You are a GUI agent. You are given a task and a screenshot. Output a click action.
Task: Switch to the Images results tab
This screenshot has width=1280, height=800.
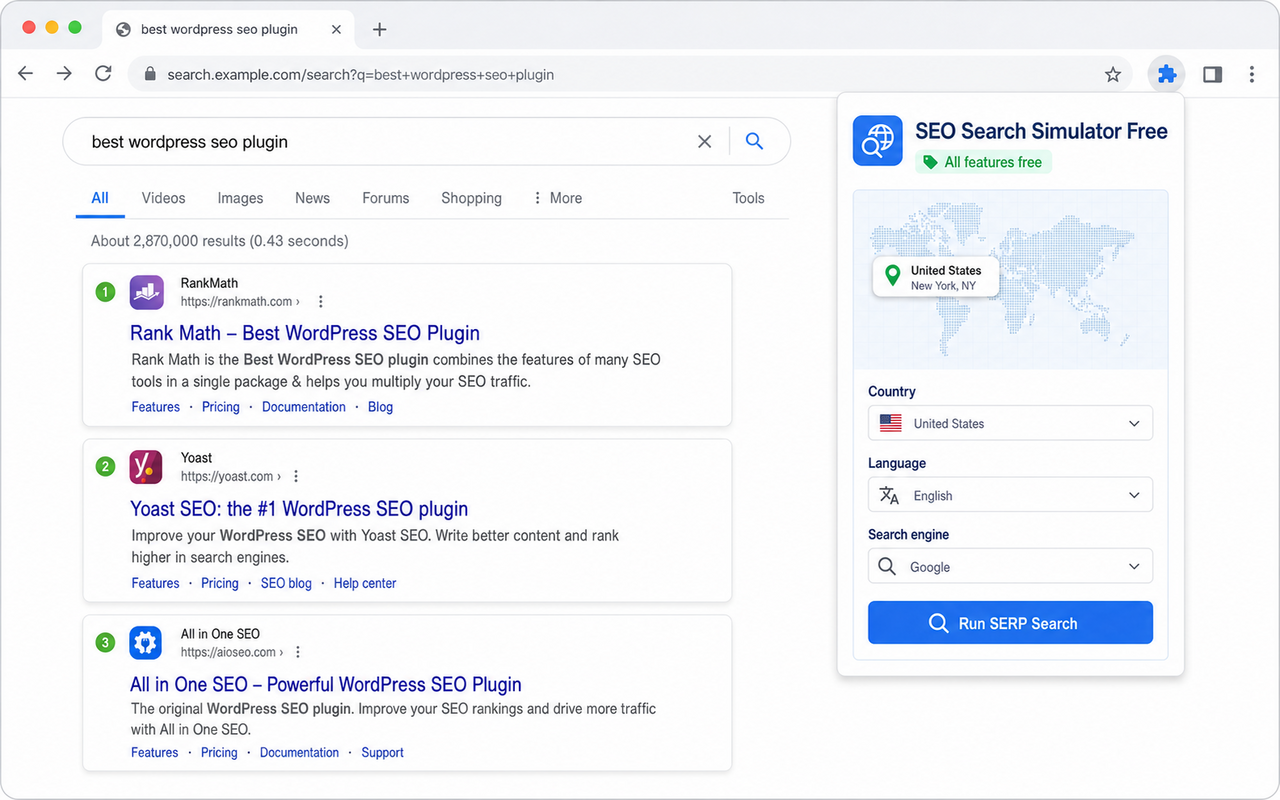240,198
